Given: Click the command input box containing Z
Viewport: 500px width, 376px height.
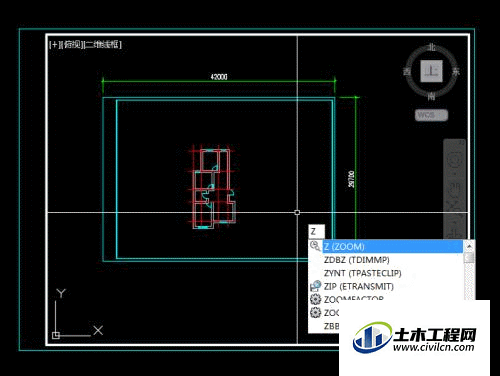Looking at the screenshot, I should pyautogui.click(x=316, y=231).
